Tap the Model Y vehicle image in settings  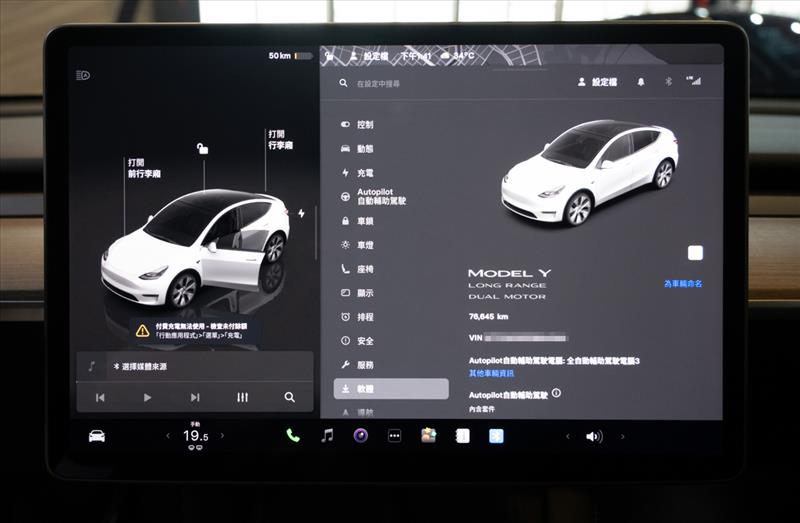tap(591, 172)
